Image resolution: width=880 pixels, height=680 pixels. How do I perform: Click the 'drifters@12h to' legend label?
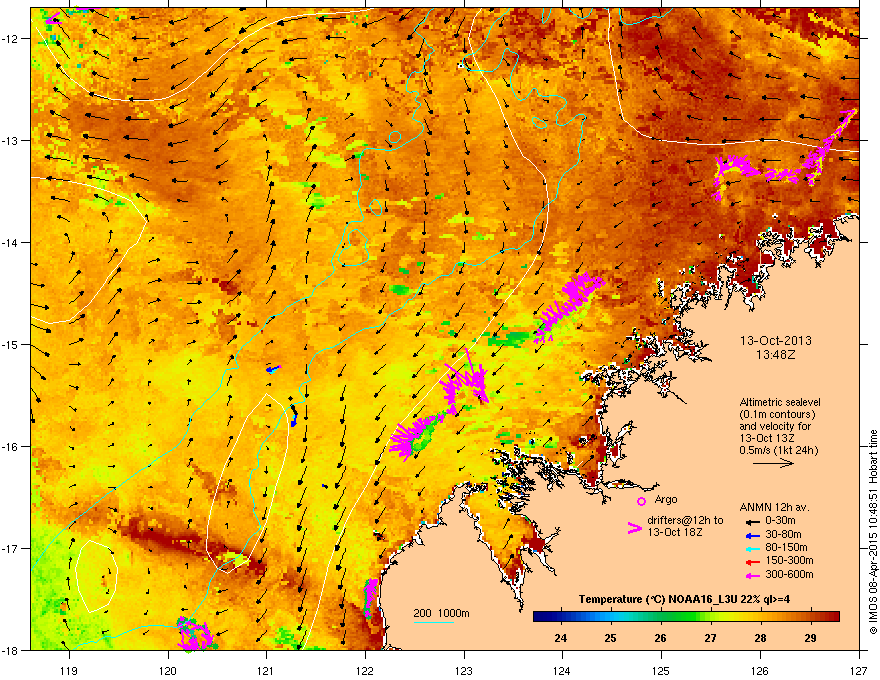click(685, 520)
